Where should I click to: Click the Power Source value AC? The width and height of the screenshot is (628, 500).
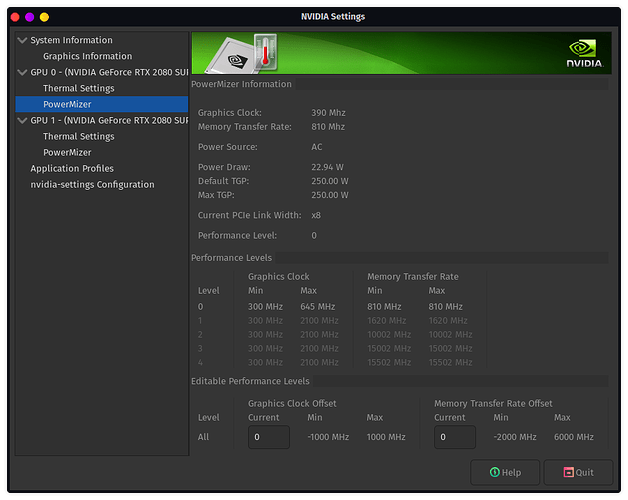(317, 147)
